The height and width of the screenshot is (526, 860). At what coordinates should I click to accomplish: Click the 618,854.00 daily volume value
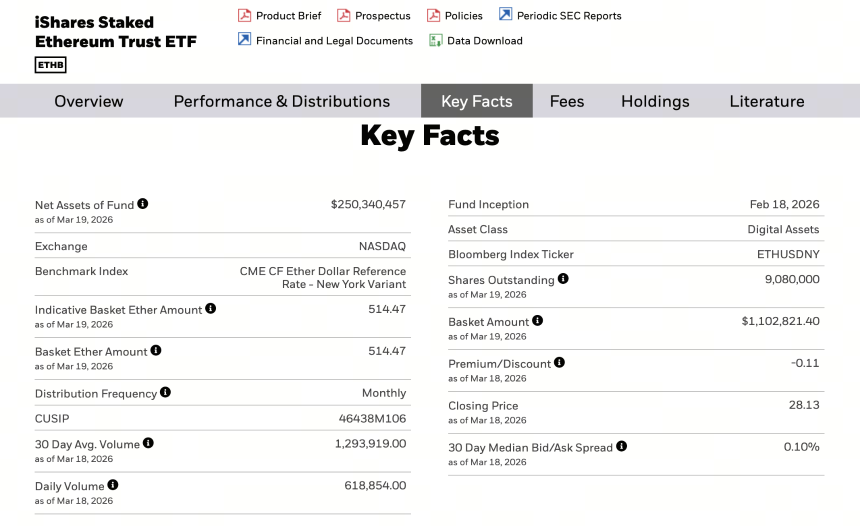[375, 485]
